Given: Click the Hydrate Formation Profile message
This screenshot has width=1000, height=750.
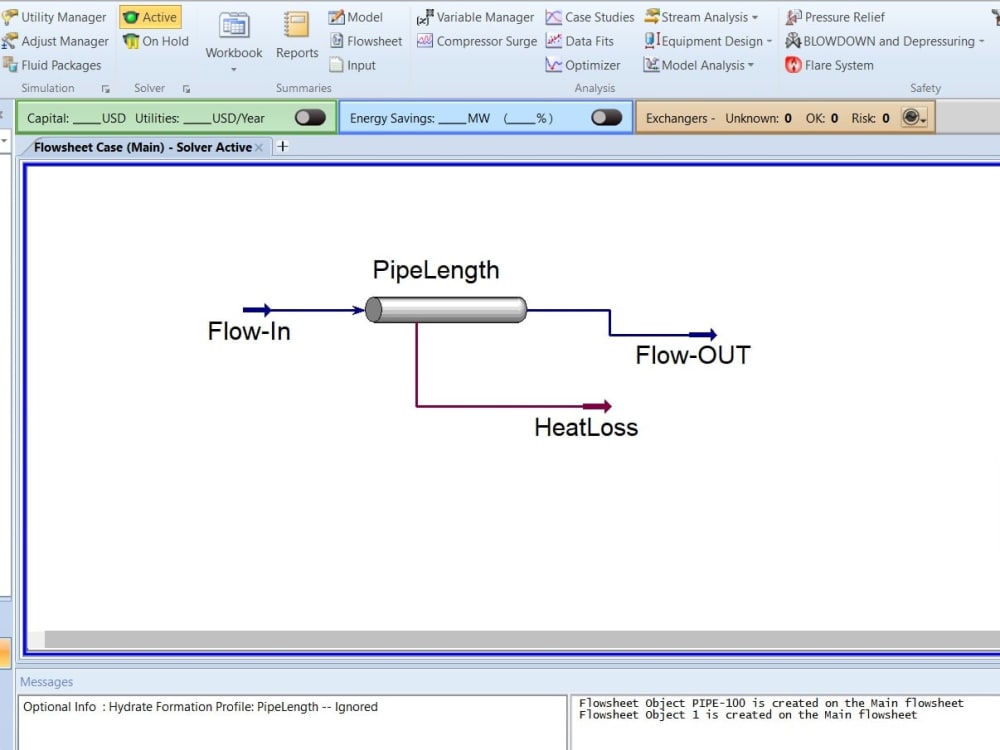Looking at the screenshot, I should click(x=200, y=707).
